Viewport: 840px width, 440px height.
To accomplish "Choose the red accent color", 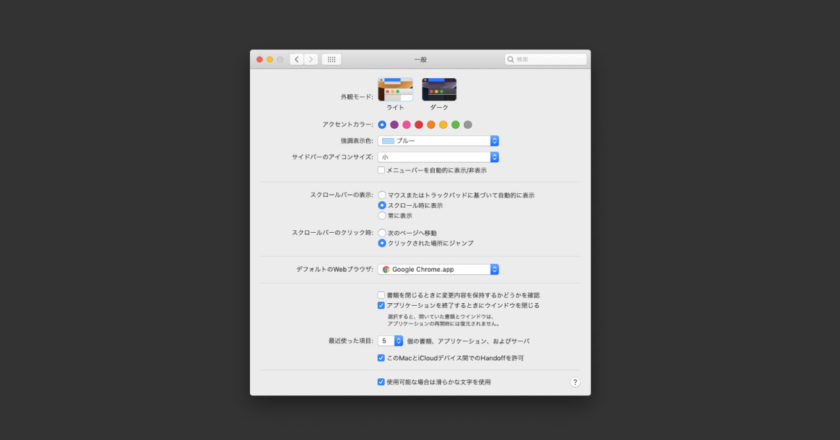I will tap(419, 125).
